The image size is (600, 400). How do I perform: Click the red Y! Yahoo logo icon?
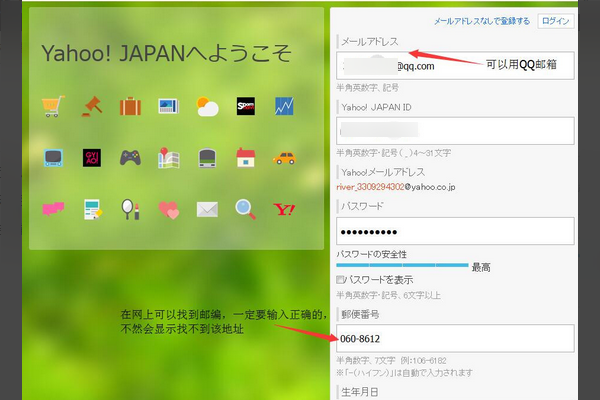click(284, 209)
